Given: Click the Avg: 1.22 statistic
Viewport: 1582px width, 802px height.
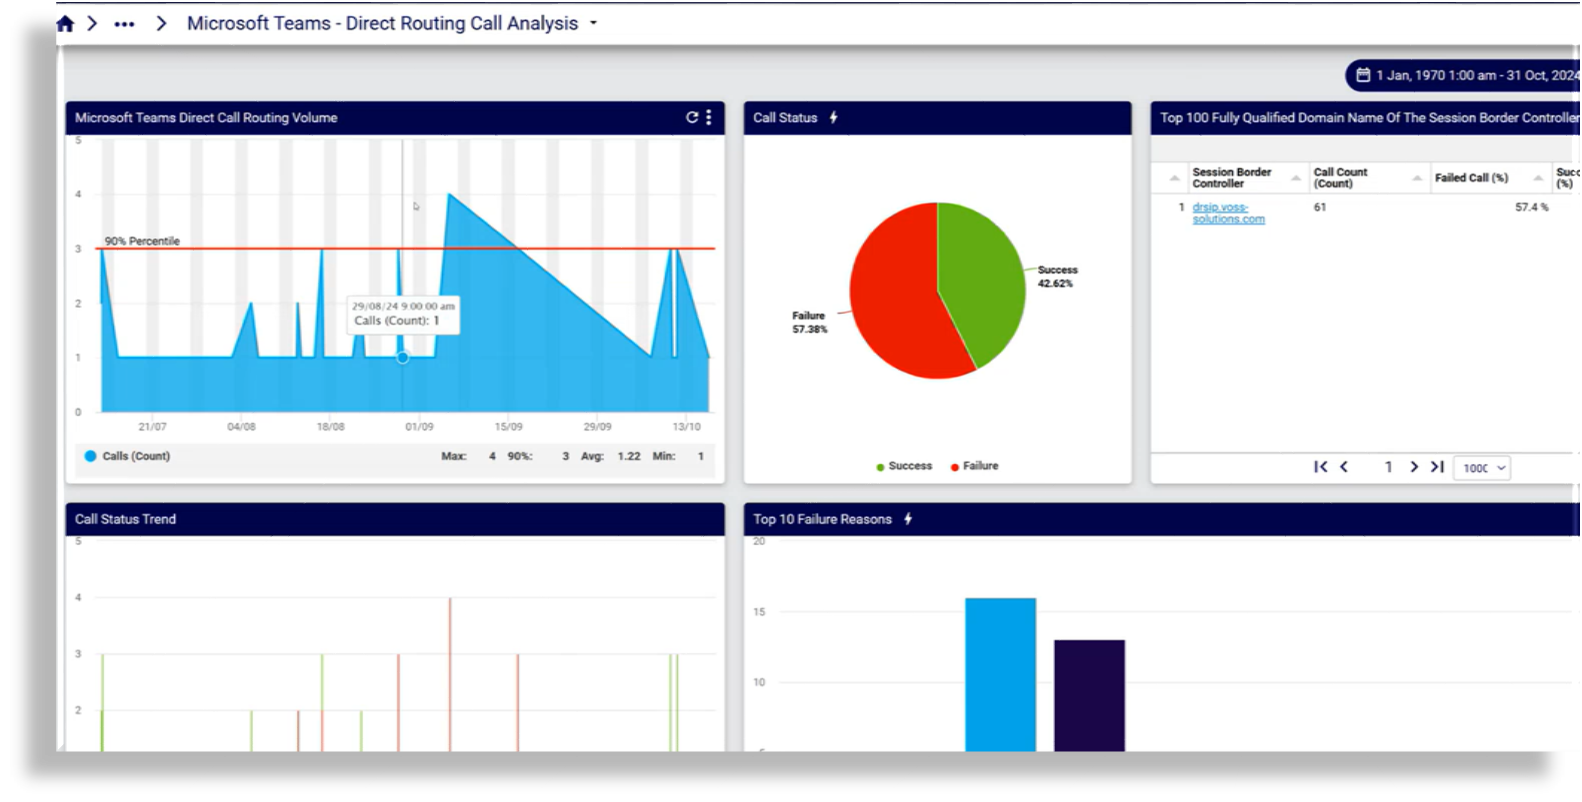Looking at the screenshot, I should (x=610, y=456).
